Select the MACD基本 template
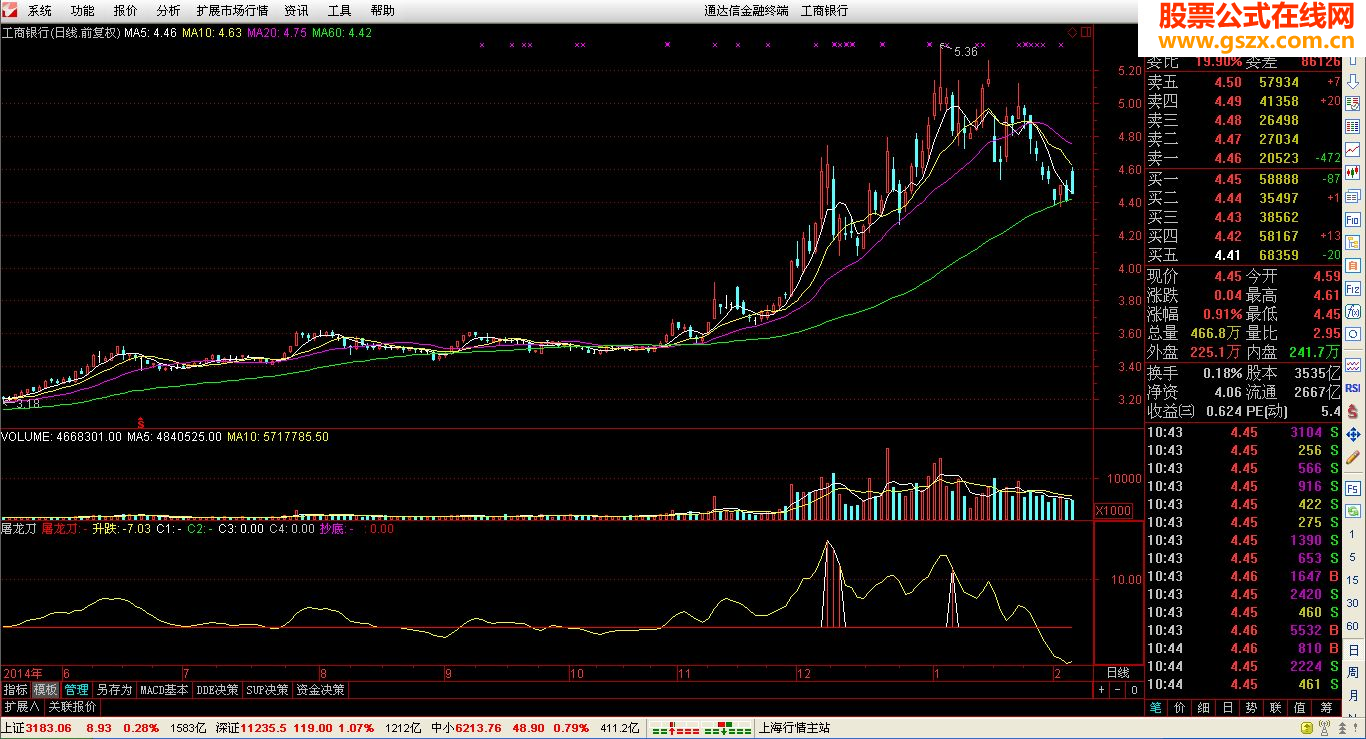 pyautogui.click(x=164, y=690)
